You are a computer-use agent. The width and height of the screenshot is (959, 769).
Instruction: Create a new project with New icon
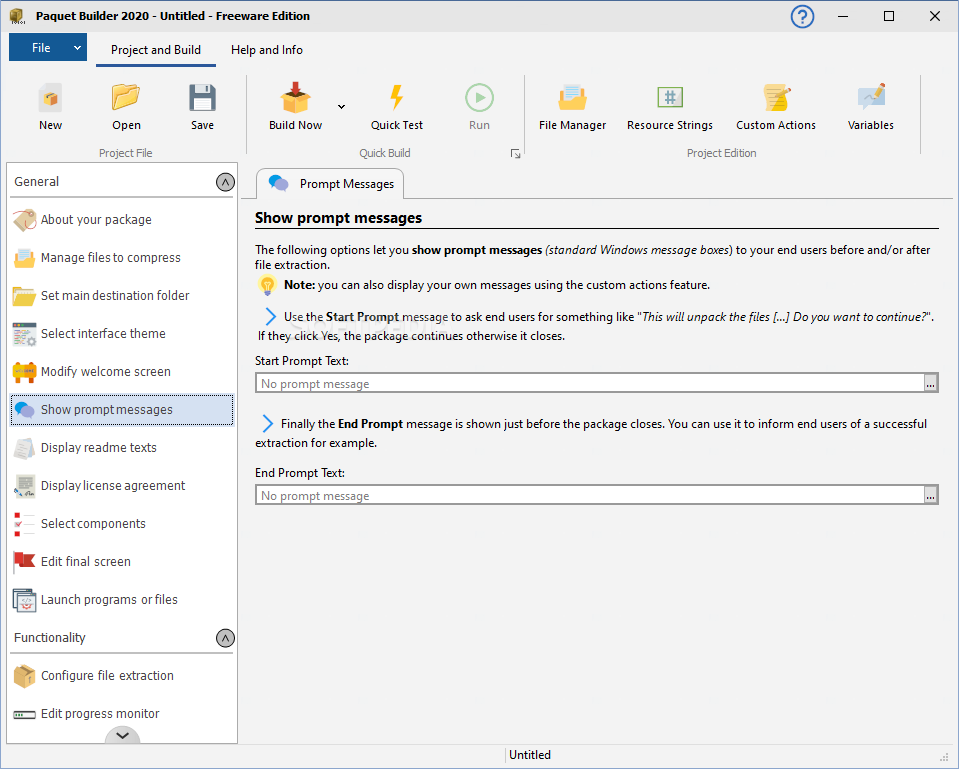50,107
